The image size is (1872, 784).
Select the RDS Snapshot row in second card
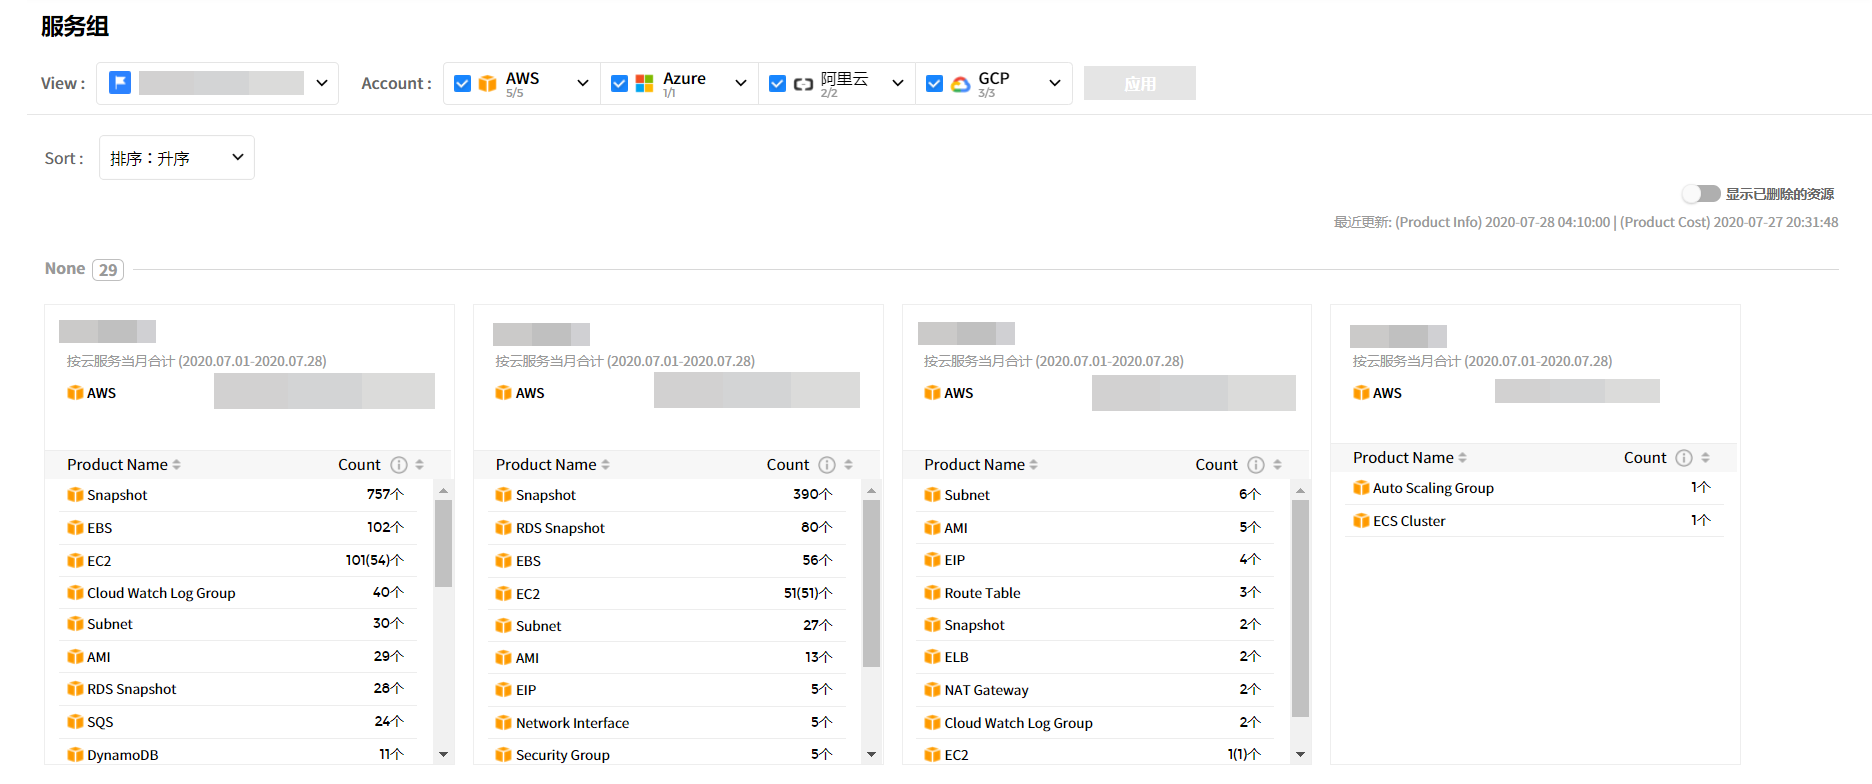560,528
